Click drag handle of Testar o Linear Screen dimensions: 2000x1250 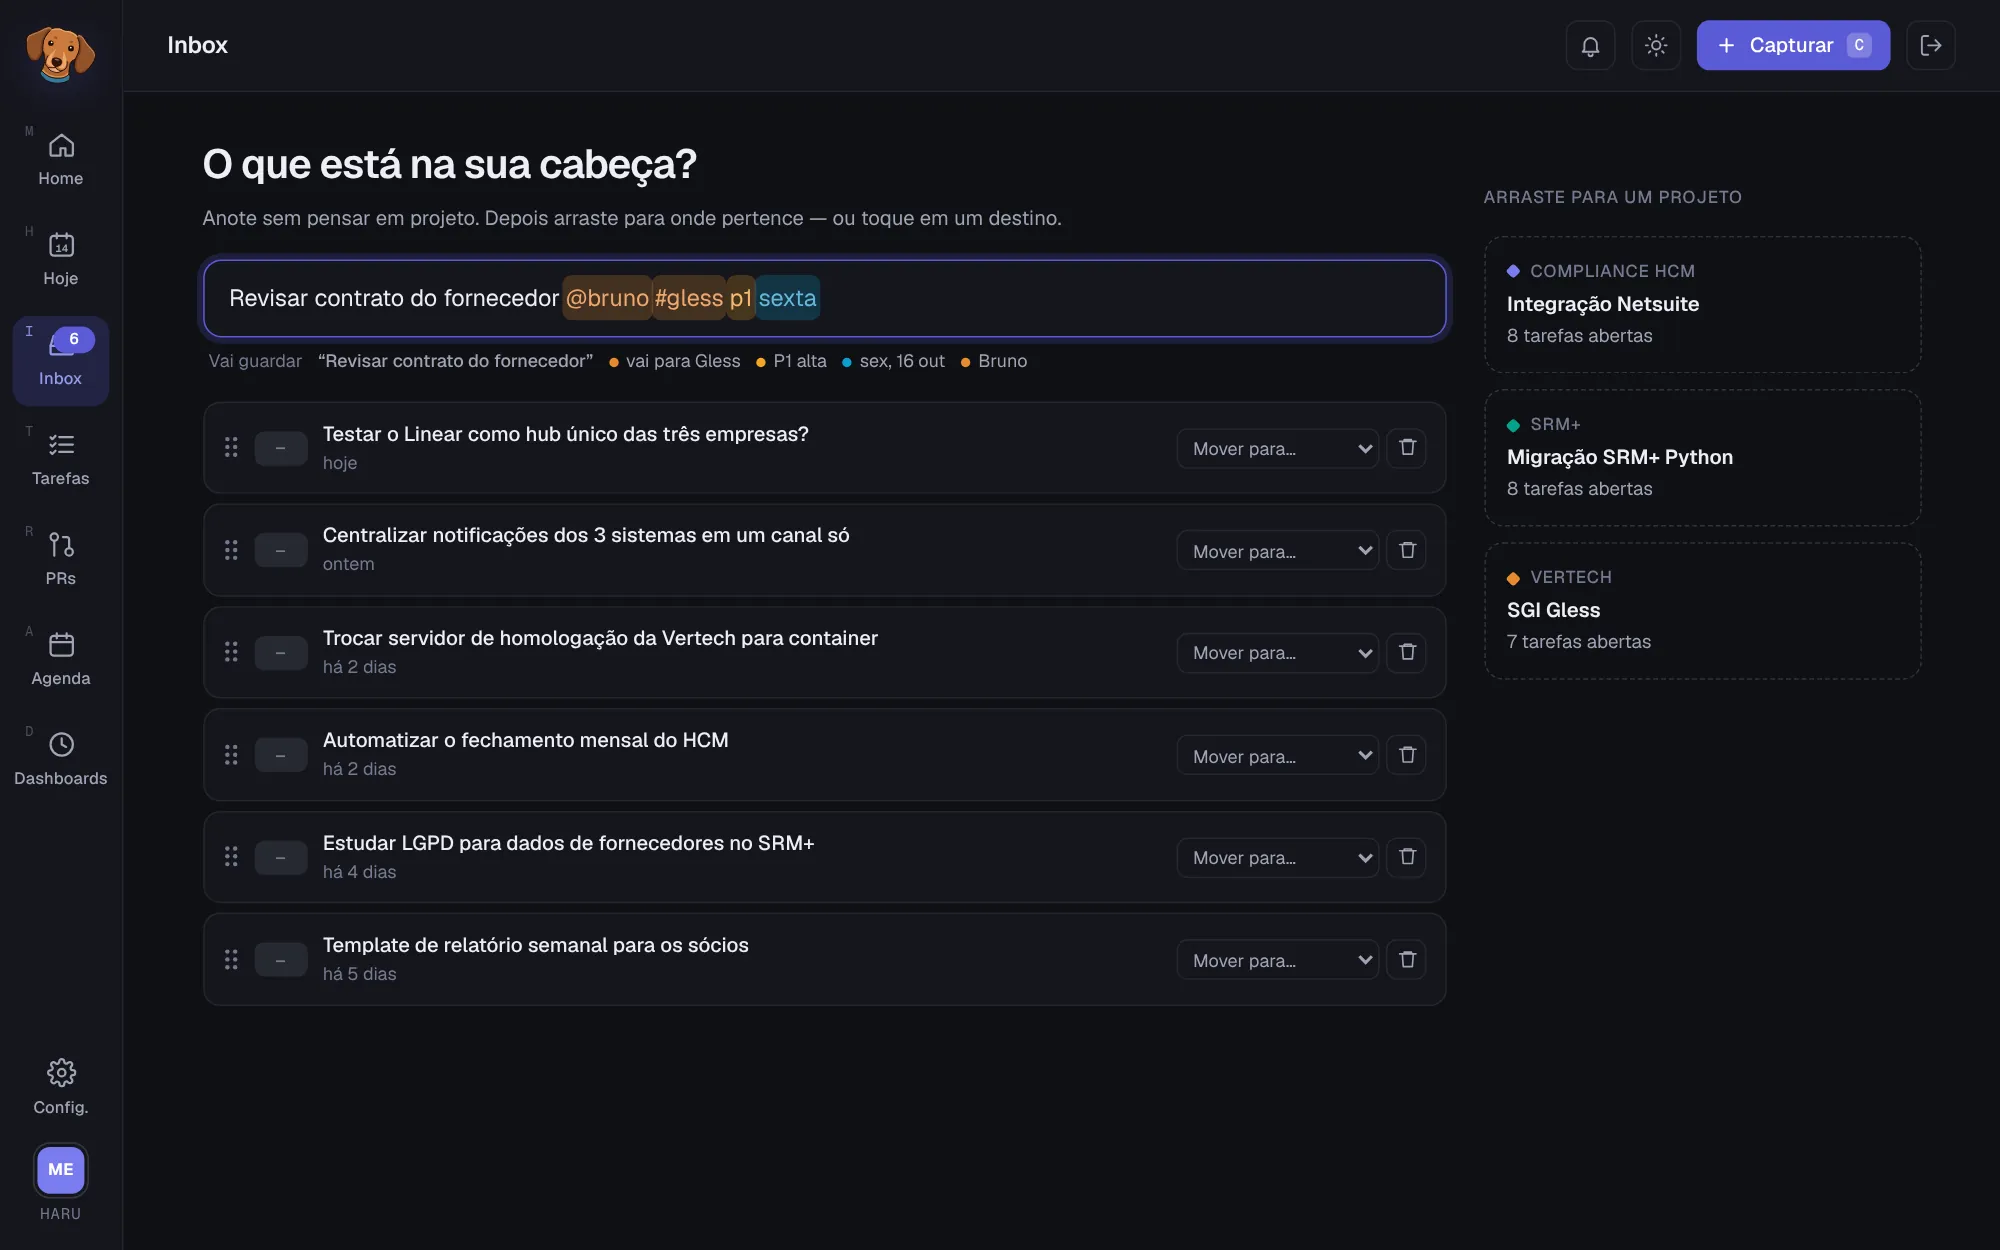click(231, 447)
